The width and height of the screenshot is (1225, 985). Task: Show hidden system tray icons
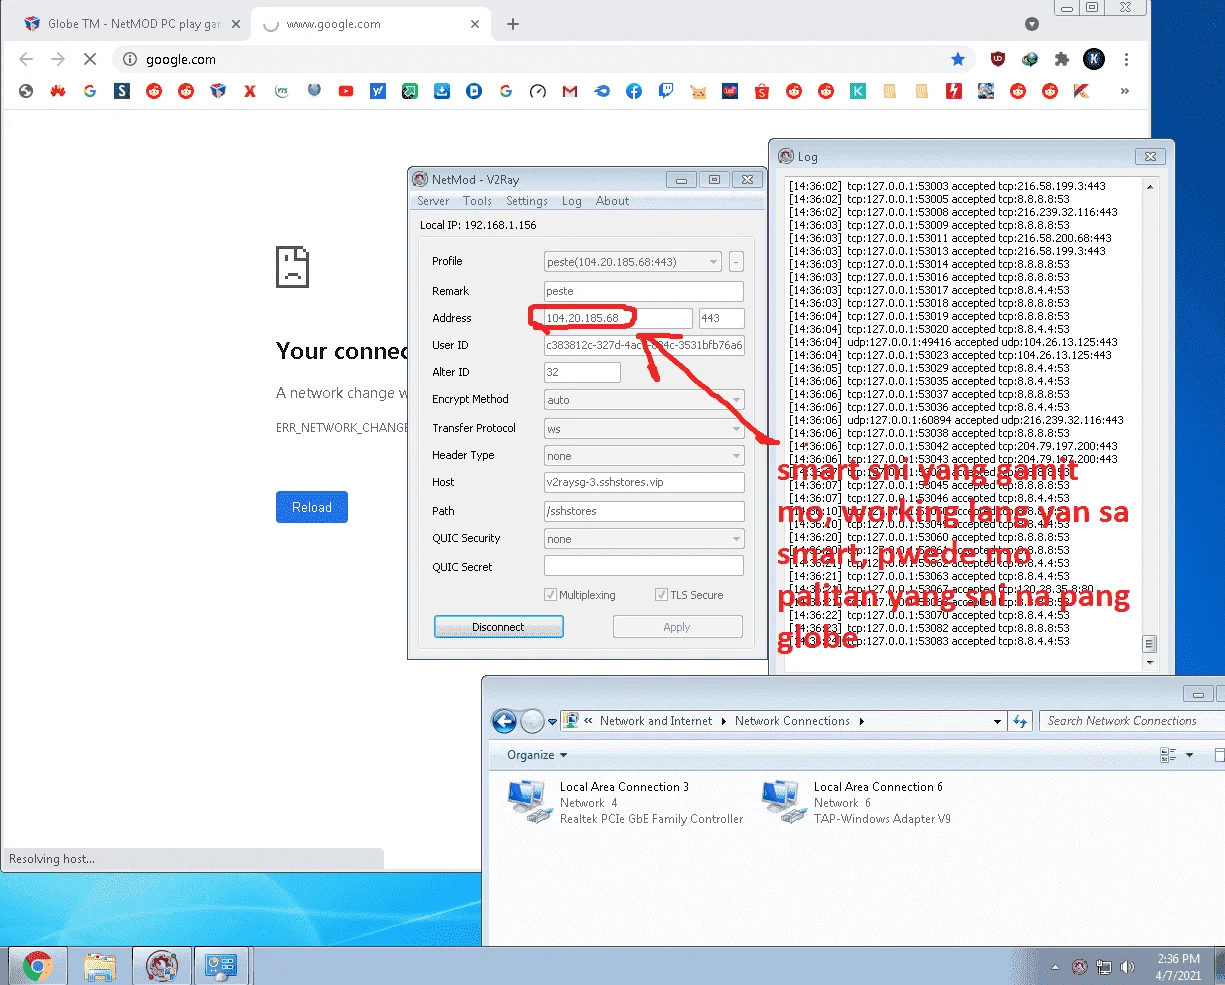coord(1056,967)
